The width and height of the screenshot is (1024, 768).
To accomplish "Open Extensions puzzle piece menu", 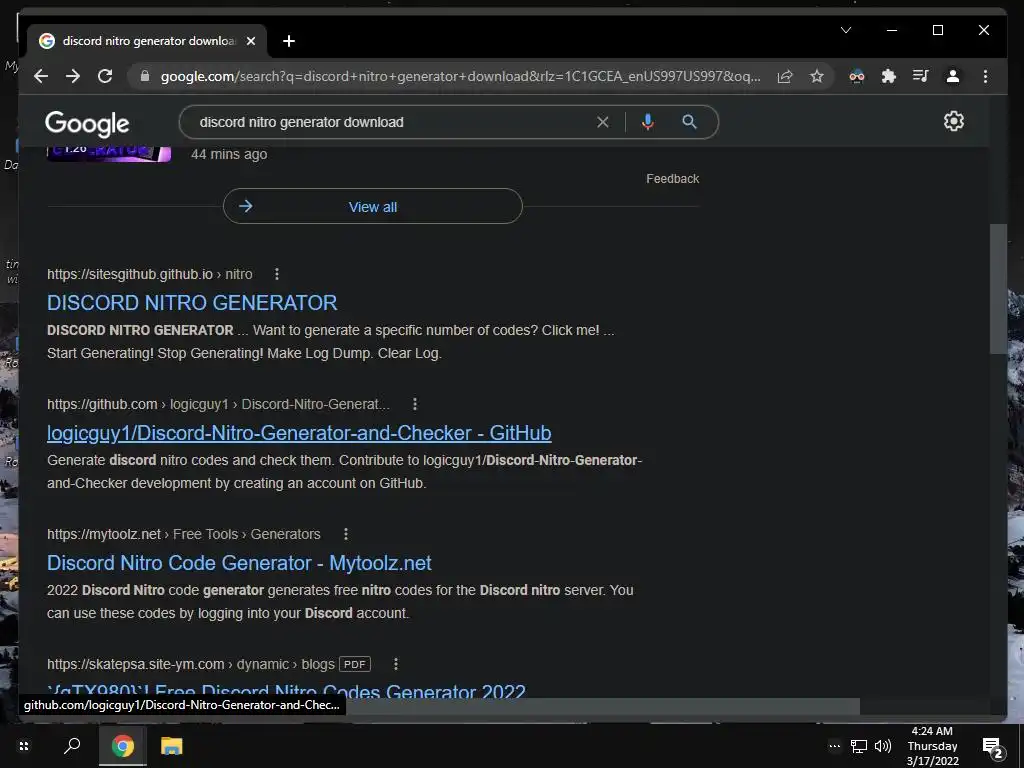I will tap(889, 76).
